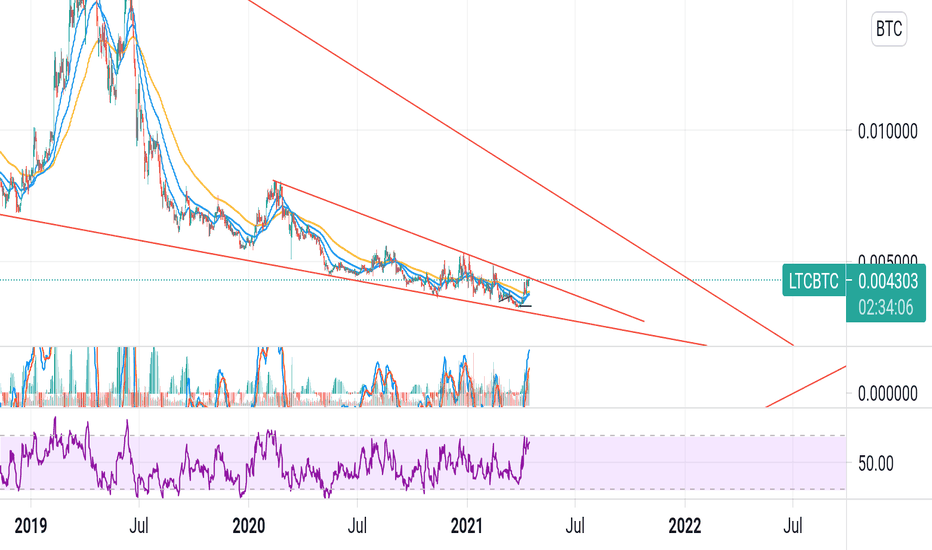Click the Jul label between 2019 and 2020
The height and width of the screenshot is (550, 932).
(x=138, y=526)
